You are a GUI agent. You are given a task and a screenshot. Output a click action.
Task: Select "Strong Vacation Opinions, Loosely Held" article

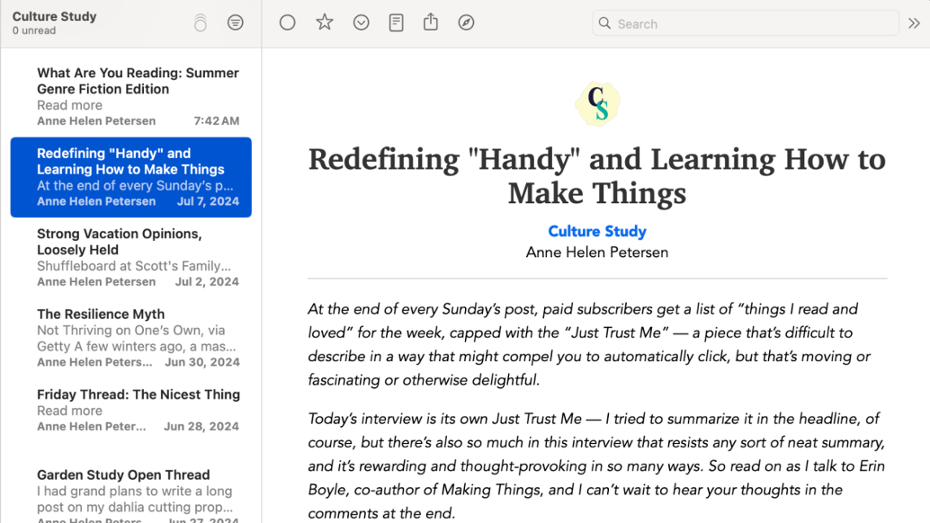click(138, 257)
